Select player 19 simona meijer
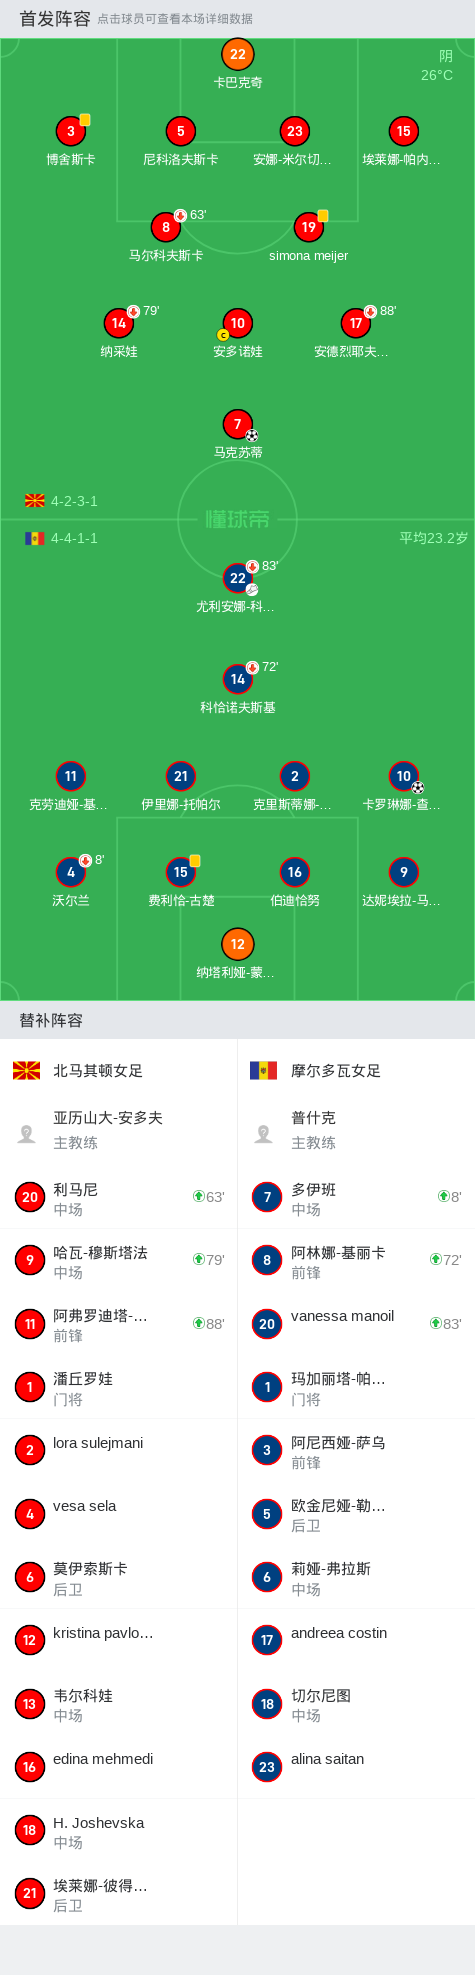Screen dimensions: 475x1975 tap(309, 227)
